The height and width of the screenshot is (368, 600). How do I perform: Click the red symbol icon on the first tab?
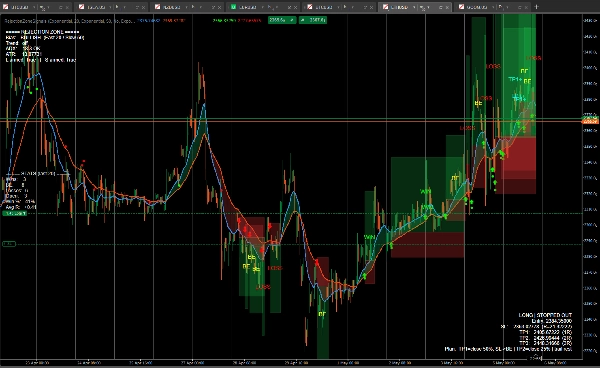coord(6,7)
